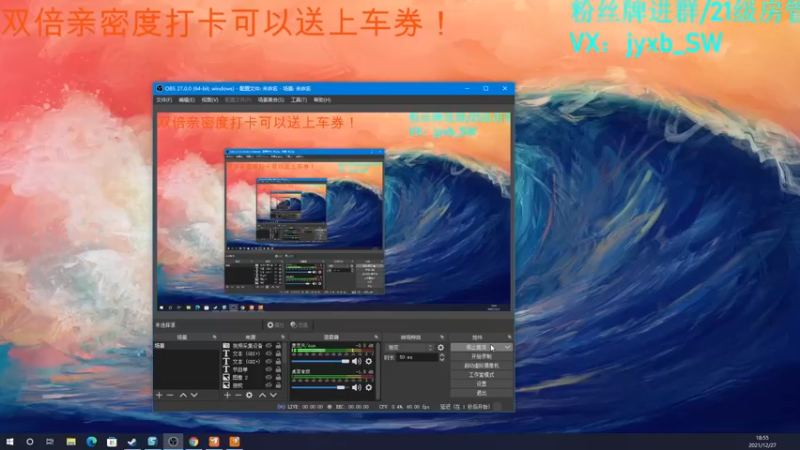Select the 场景 entry in scene list
This screenshot has width=800, height=450.
(x=187, y=346)
